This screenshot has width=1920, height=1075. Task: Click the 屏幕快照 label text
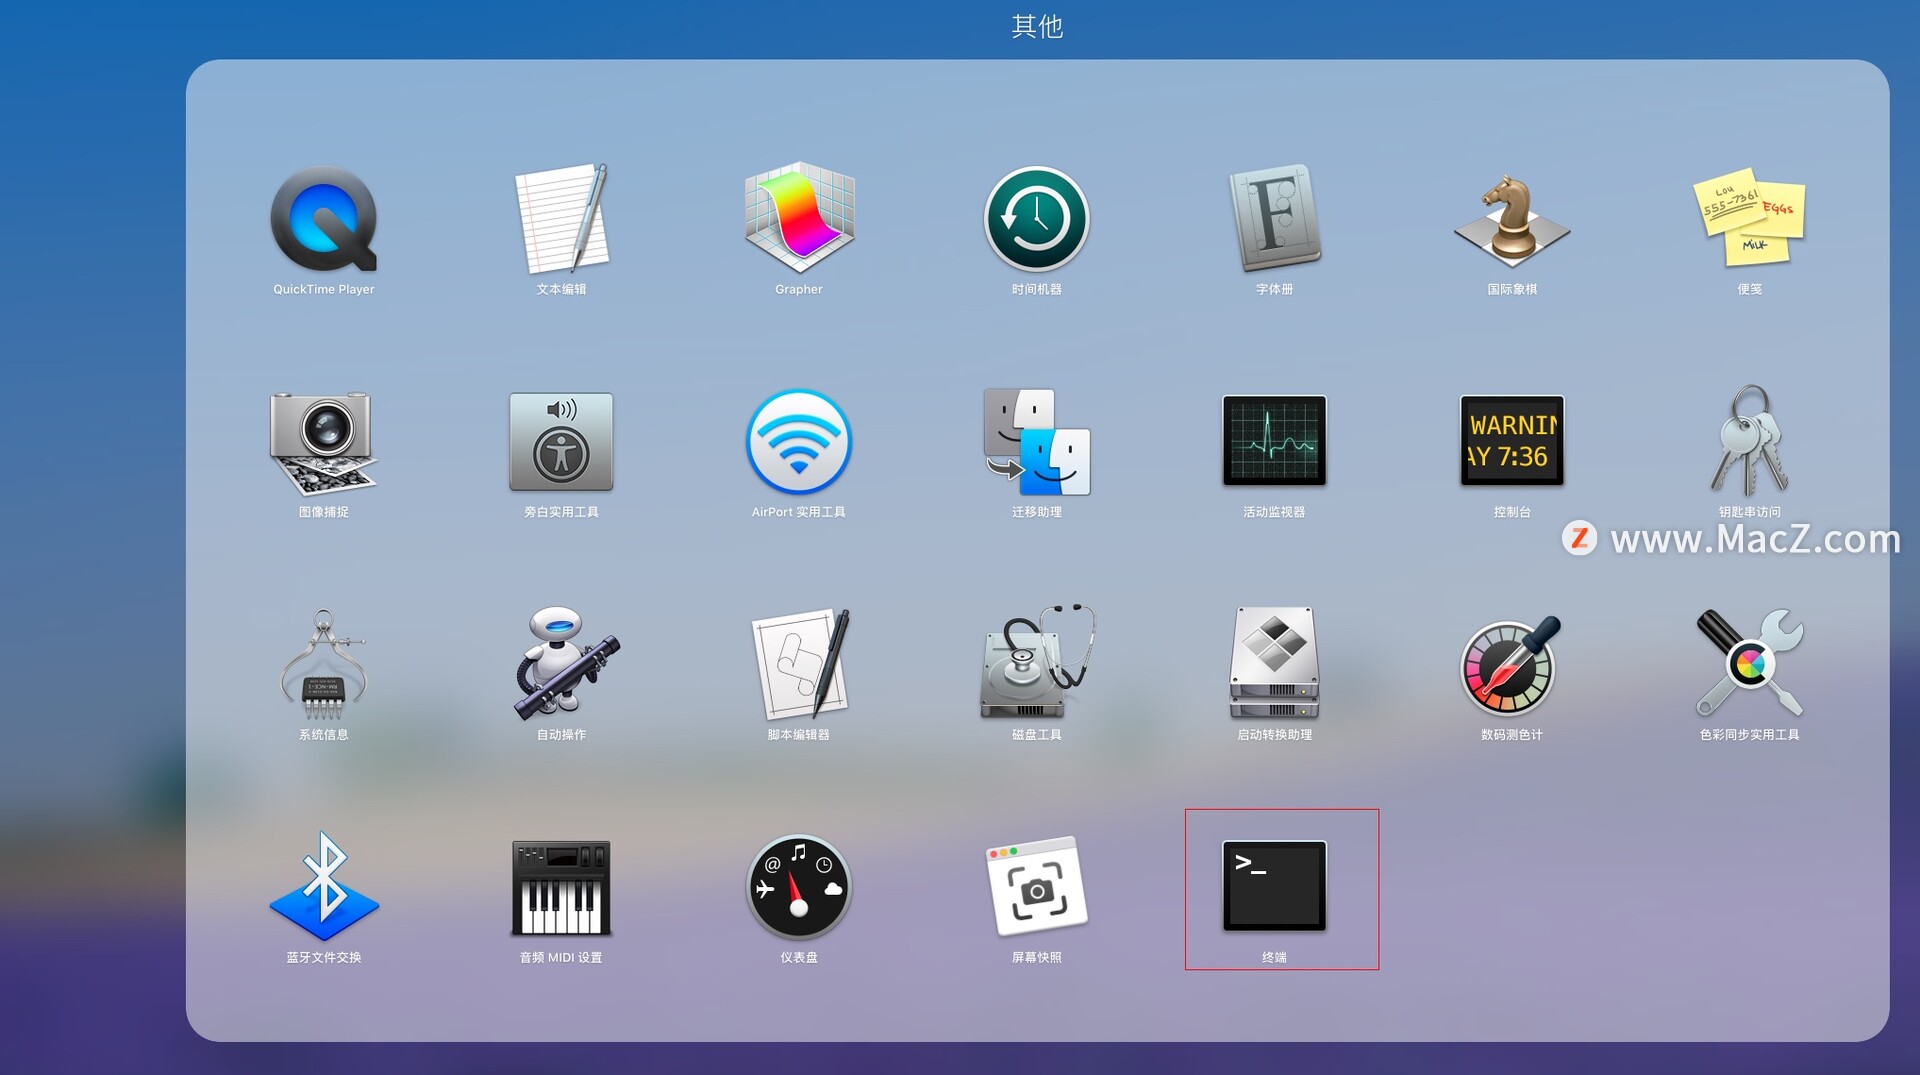pos(1036,957)
